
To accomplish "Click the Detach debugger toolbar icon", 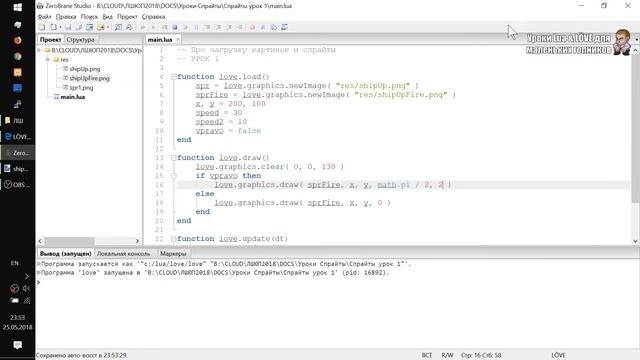I will (186, 27).
